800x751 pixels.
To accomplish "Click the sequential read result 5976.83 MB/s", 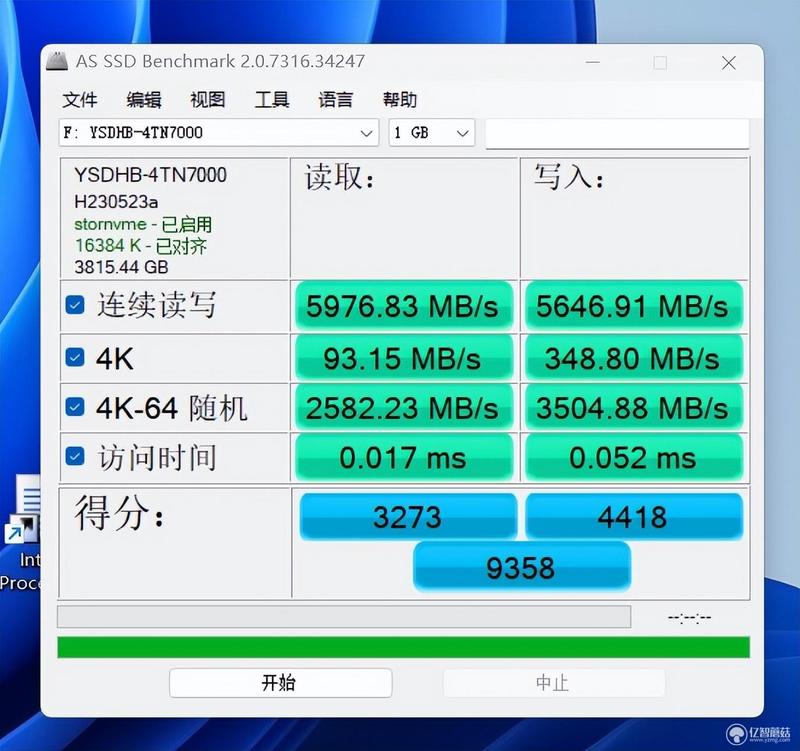I will pyautogui.click(x=404, y=306).
